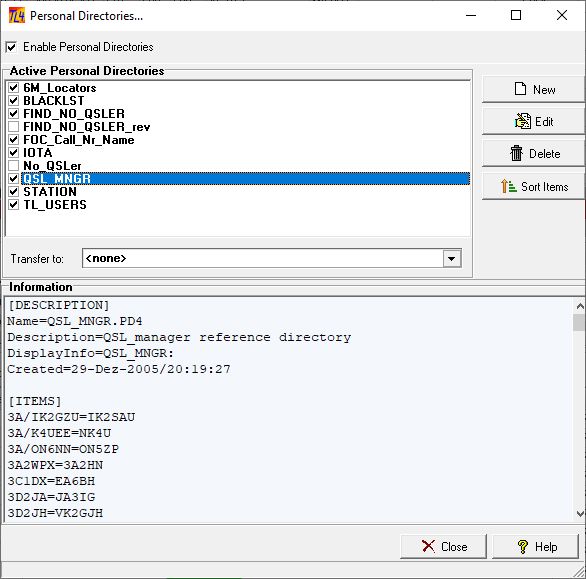The image size is (586, 579).
Task: Click the New button to create a directory
Action: tap(533, 89)
